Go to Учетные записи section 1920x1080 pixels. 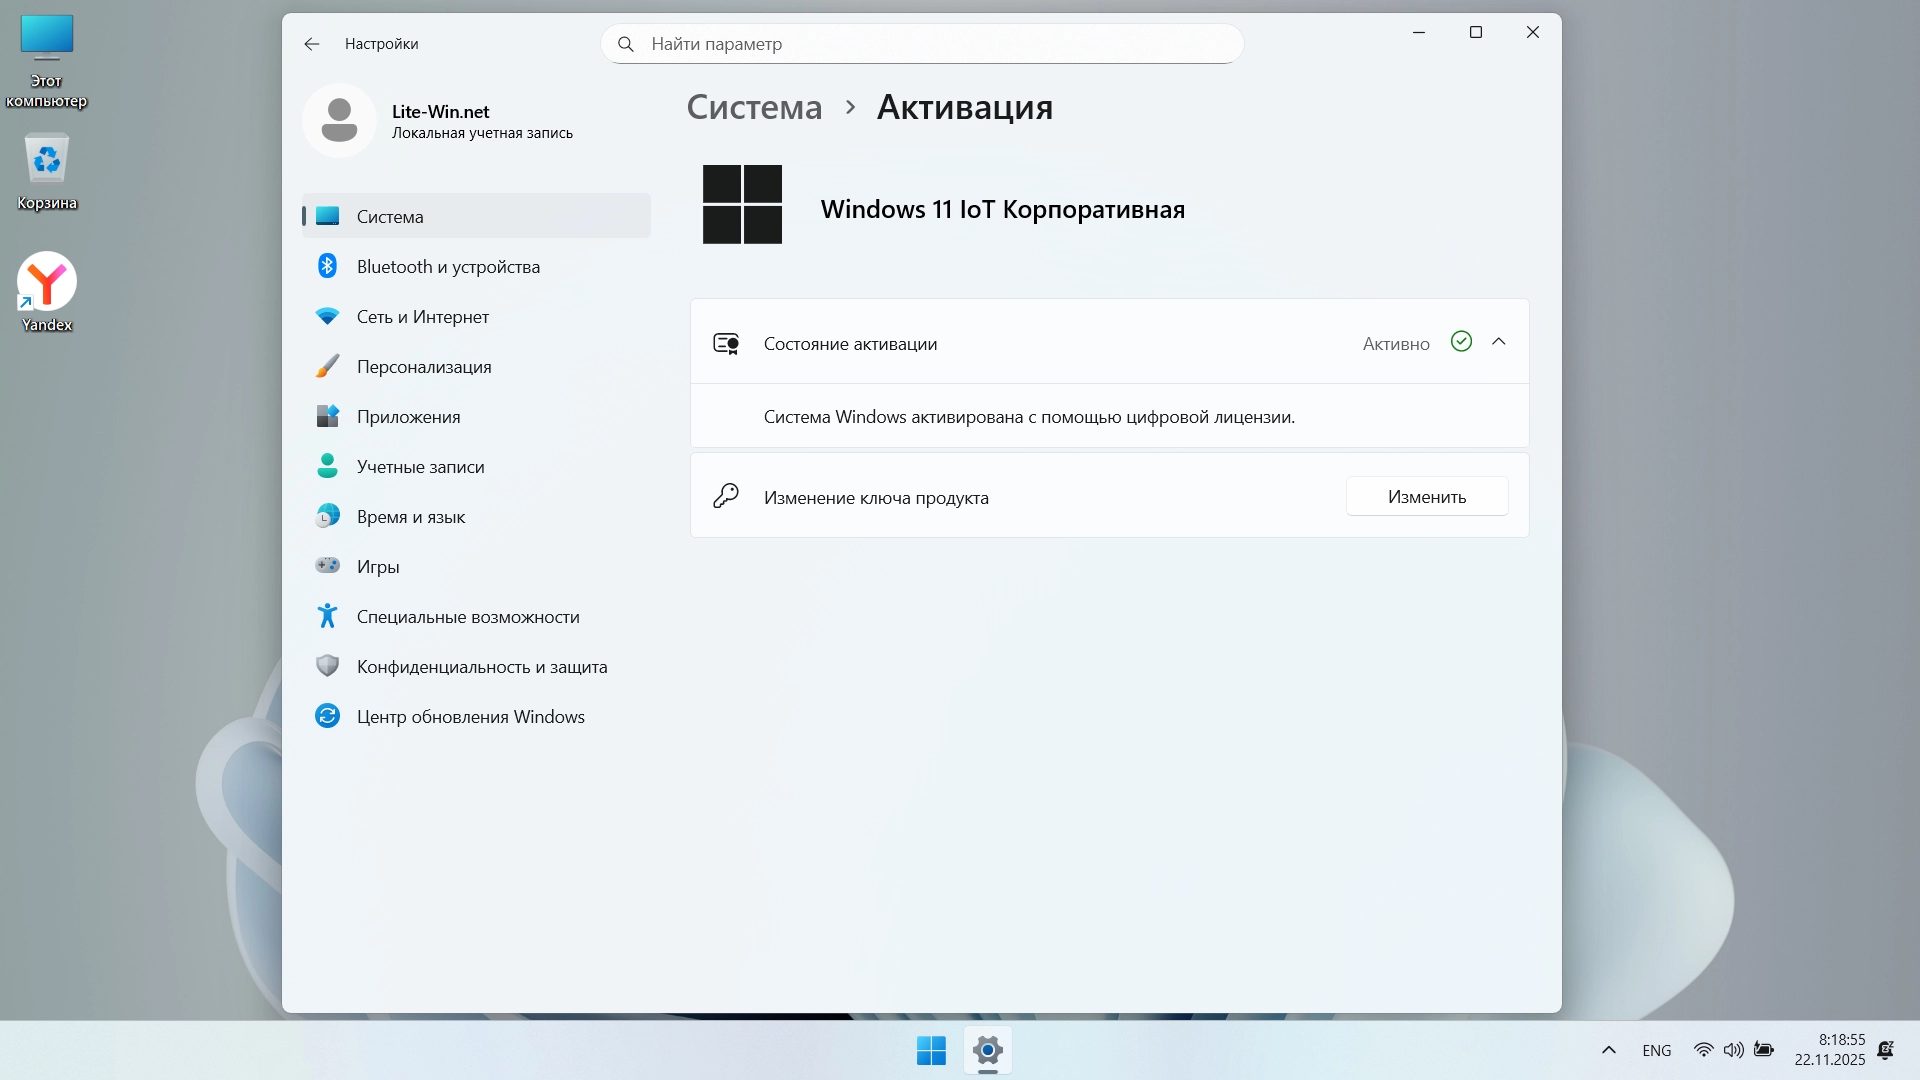click(x=420, y=467)
